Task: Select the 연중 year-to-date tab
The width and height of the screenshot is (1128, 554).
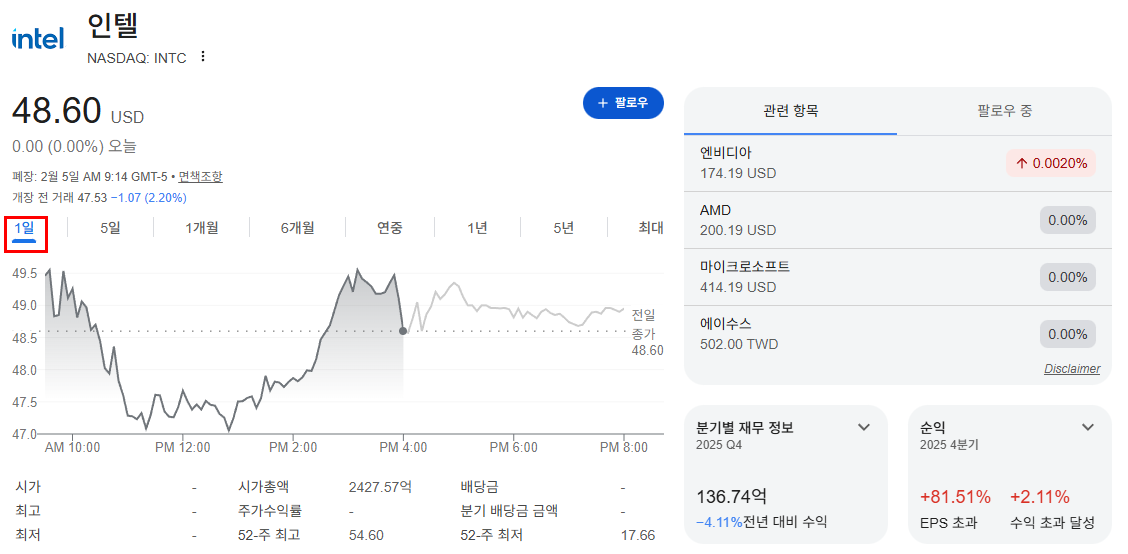Action: [x=390, y=228]
